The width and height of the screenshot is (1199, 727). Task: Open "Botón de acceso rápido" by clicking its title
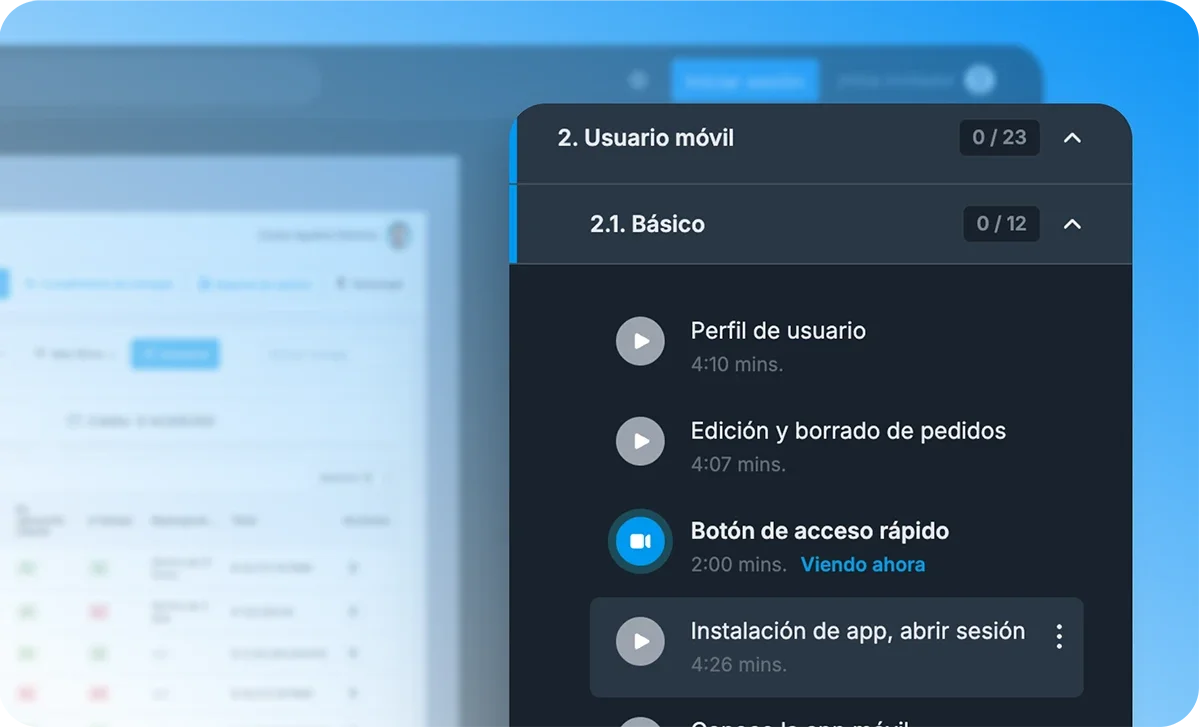819,531
